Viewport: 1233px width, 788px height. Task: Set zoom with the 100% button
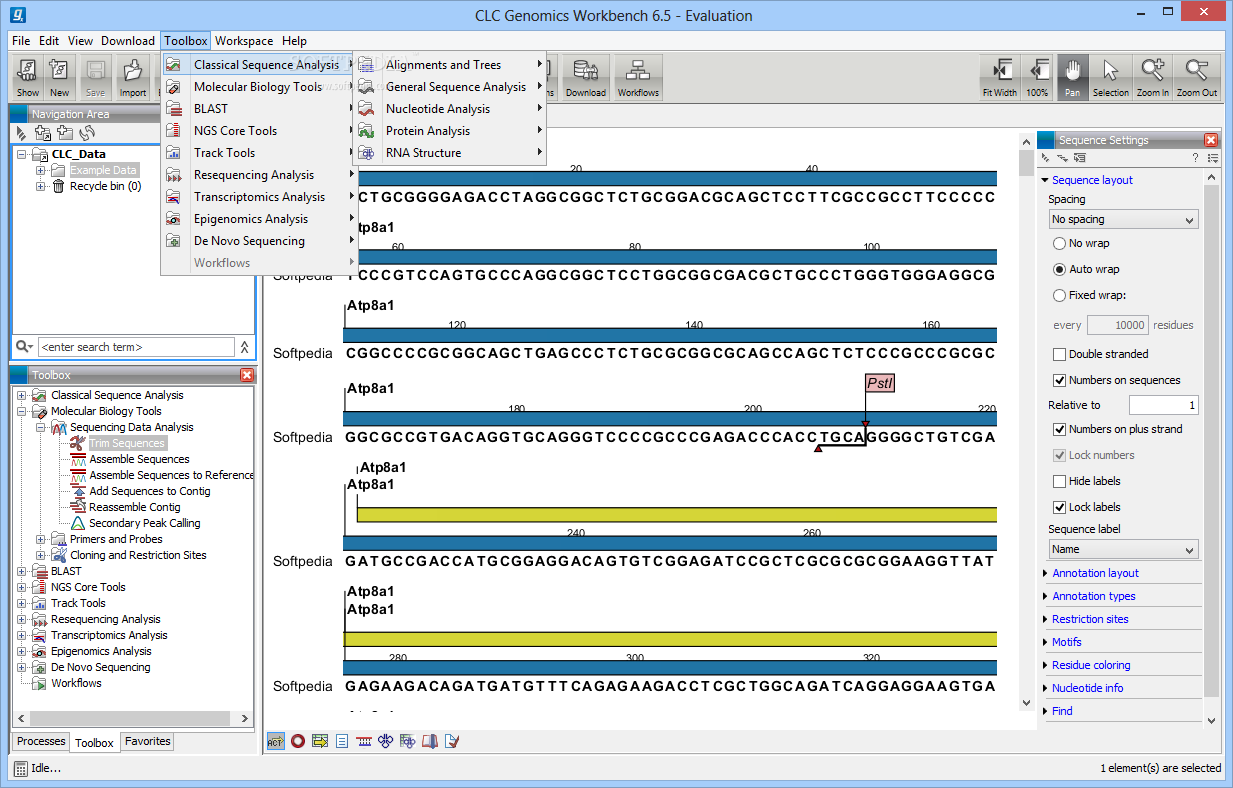(x=1037, y=78)
